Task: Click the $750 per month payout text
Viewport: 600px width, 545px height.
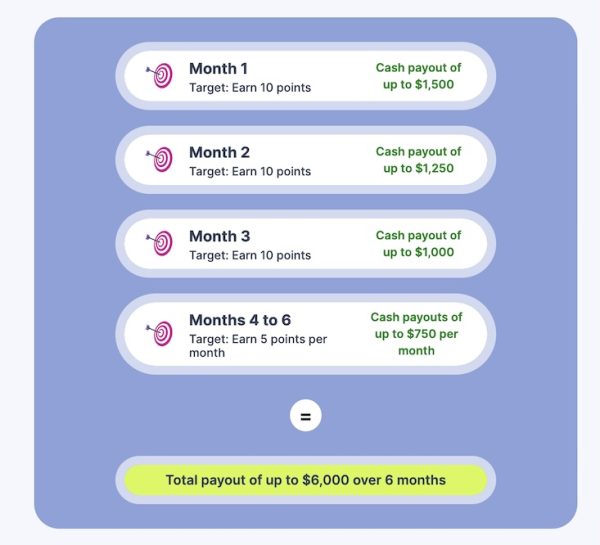Action: [x=416, y=334]
